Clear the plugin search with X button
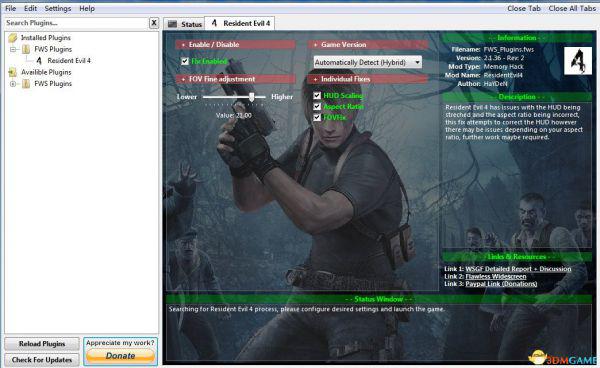600x368 pixels. tap(154, 23)
